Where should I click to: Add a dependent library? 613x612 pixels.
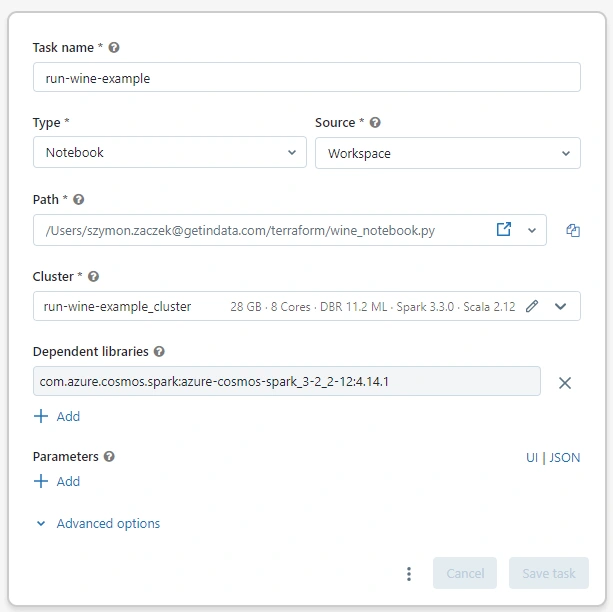point(57,416)
